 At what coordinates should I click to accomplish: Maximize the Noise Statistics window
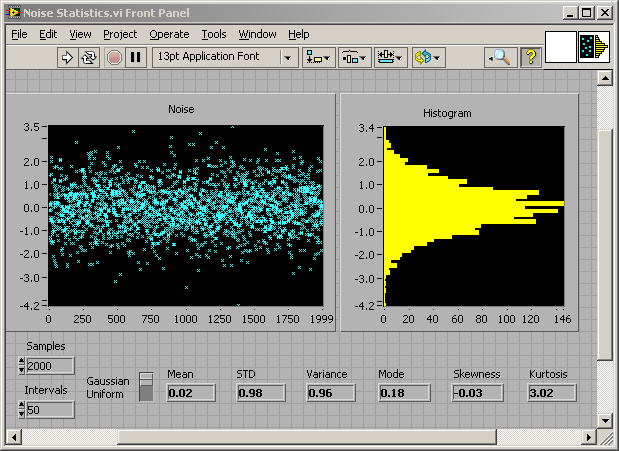[587, 13]
